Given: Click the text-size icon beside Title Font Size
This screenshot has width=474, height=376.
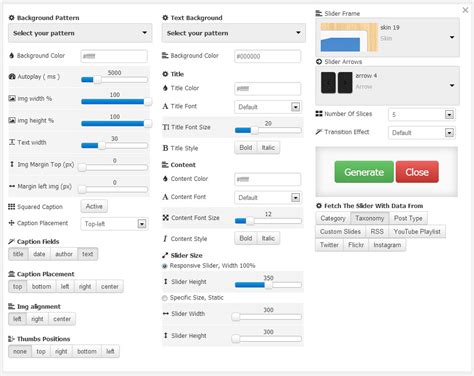Looking at the screenshot, I should (x=166, y=127).
